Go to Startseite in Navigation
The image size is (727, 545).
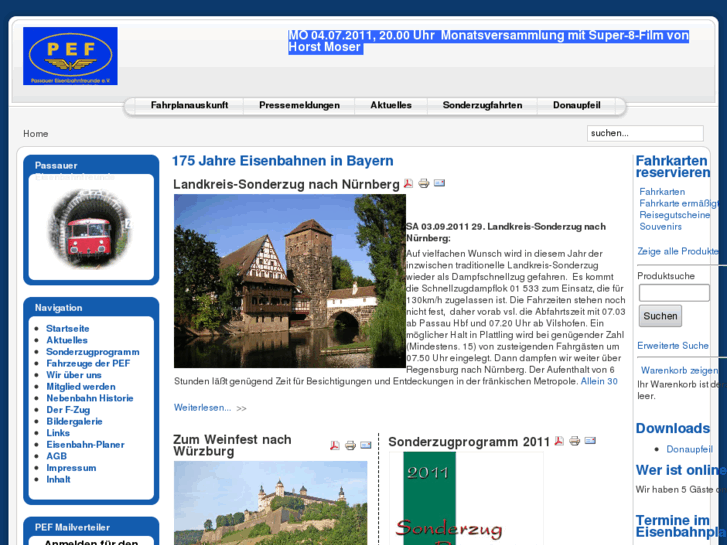(68, 328)
